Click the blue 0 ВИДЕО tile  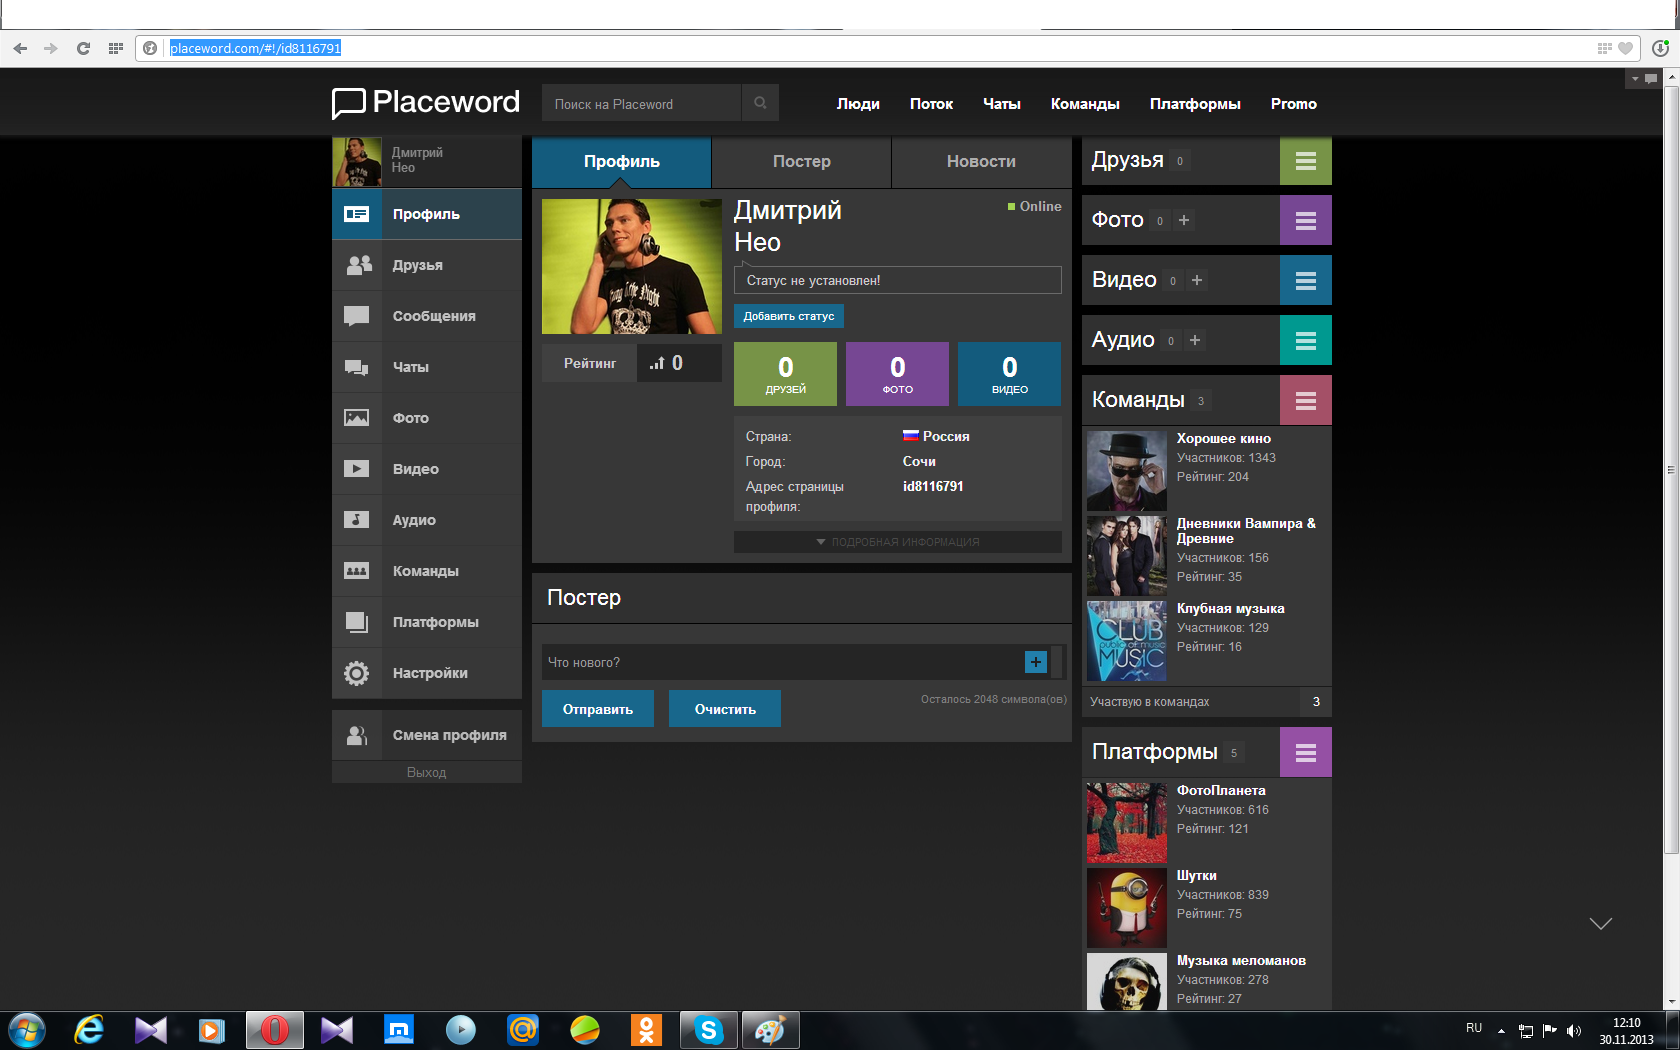[1010, 374]
